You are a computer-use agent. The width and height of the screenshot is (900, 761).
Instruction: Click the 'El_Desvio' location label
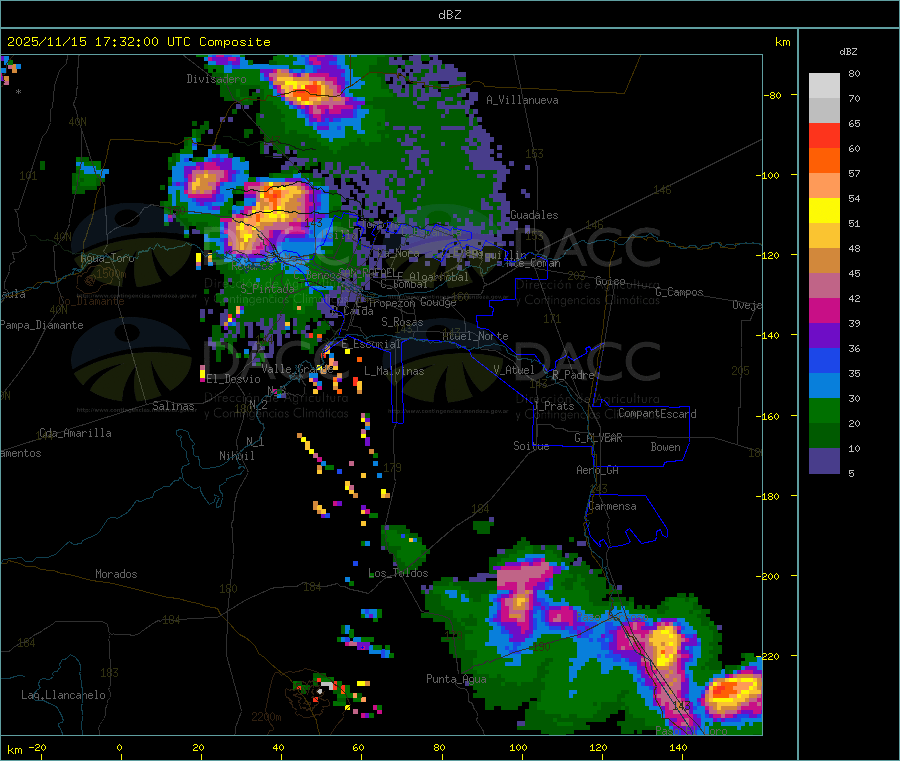tap(234, 379)
